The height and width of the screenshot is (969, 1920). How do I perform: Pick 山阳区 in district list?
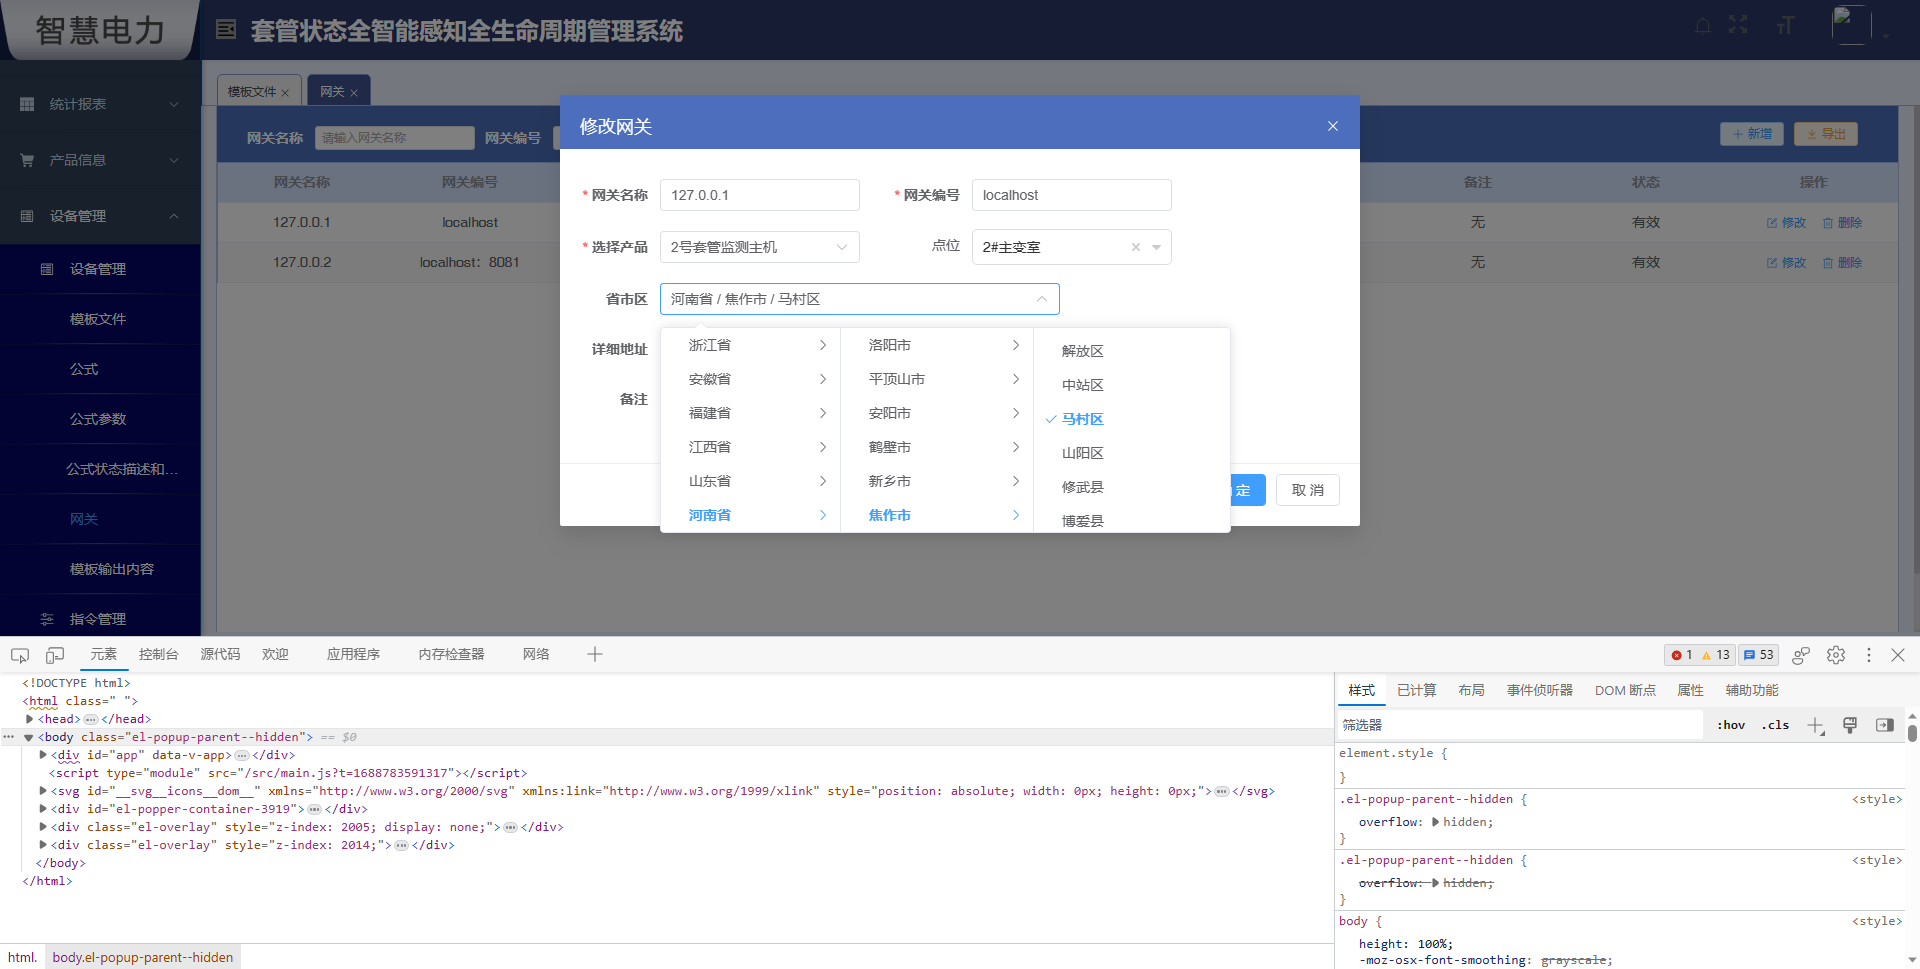click(1132, 453)
